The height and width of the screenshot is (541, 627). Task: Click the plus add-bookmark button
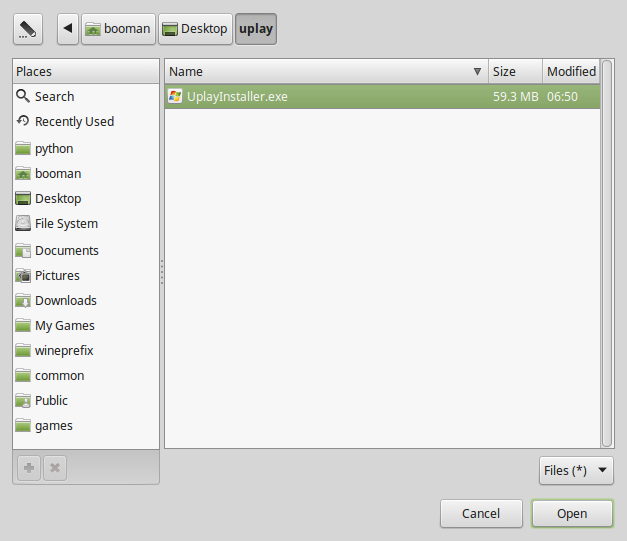(x=29, y=468)
